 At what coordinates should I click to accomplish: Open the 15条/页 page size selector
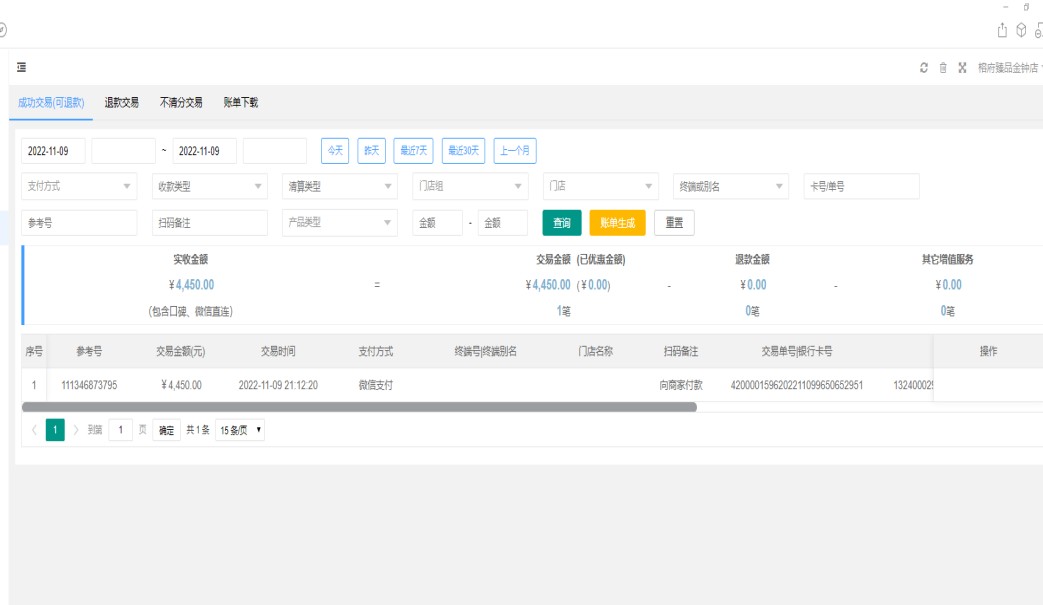click(x=240, y=430)
